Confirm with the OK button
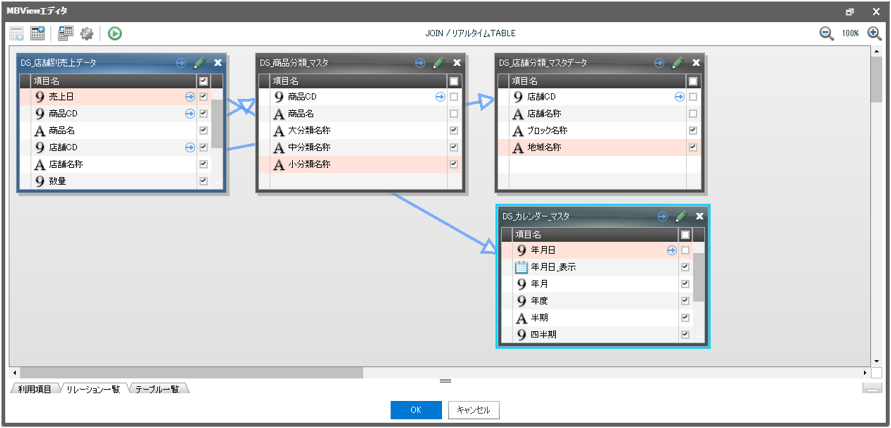Screen dimensions: 891x428 point(416,410)
